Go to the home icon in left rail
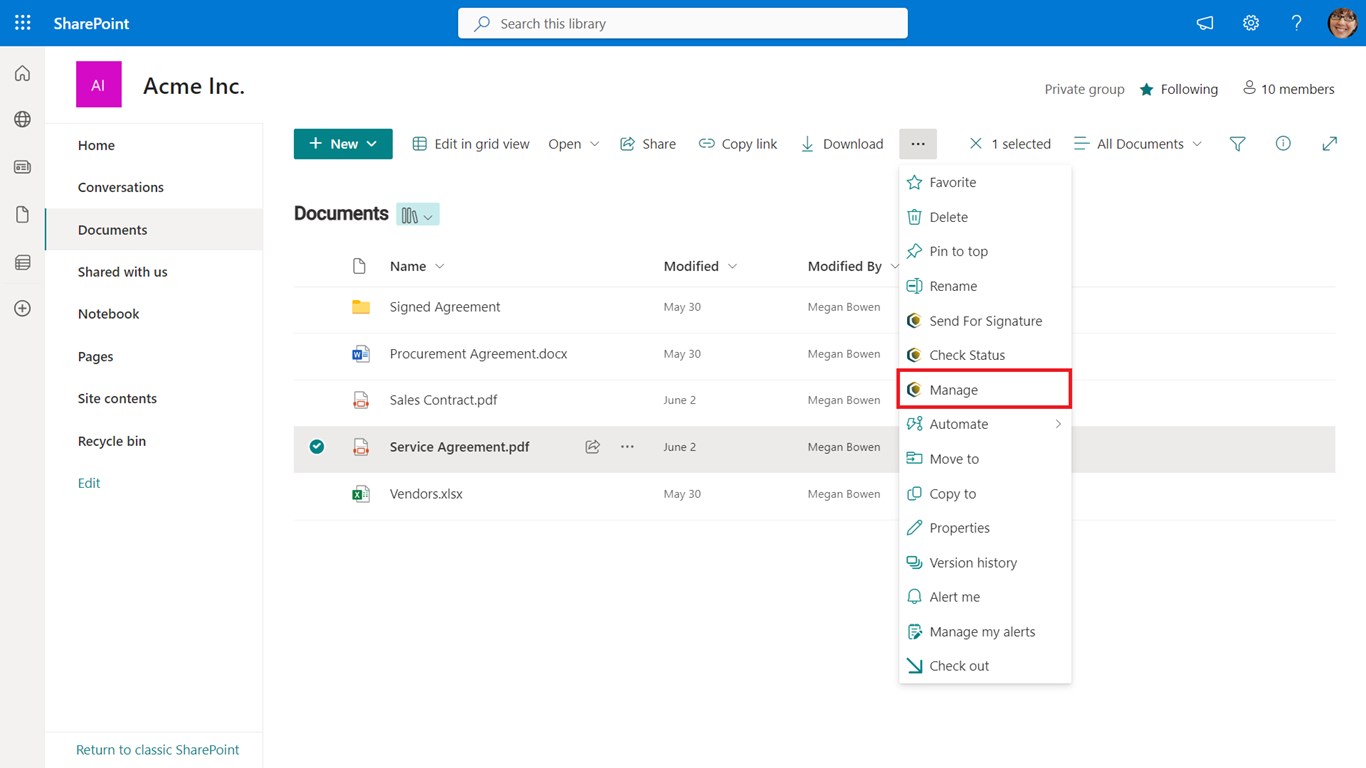This screenshot has height=768, width=1366. [x=22, y=73]
